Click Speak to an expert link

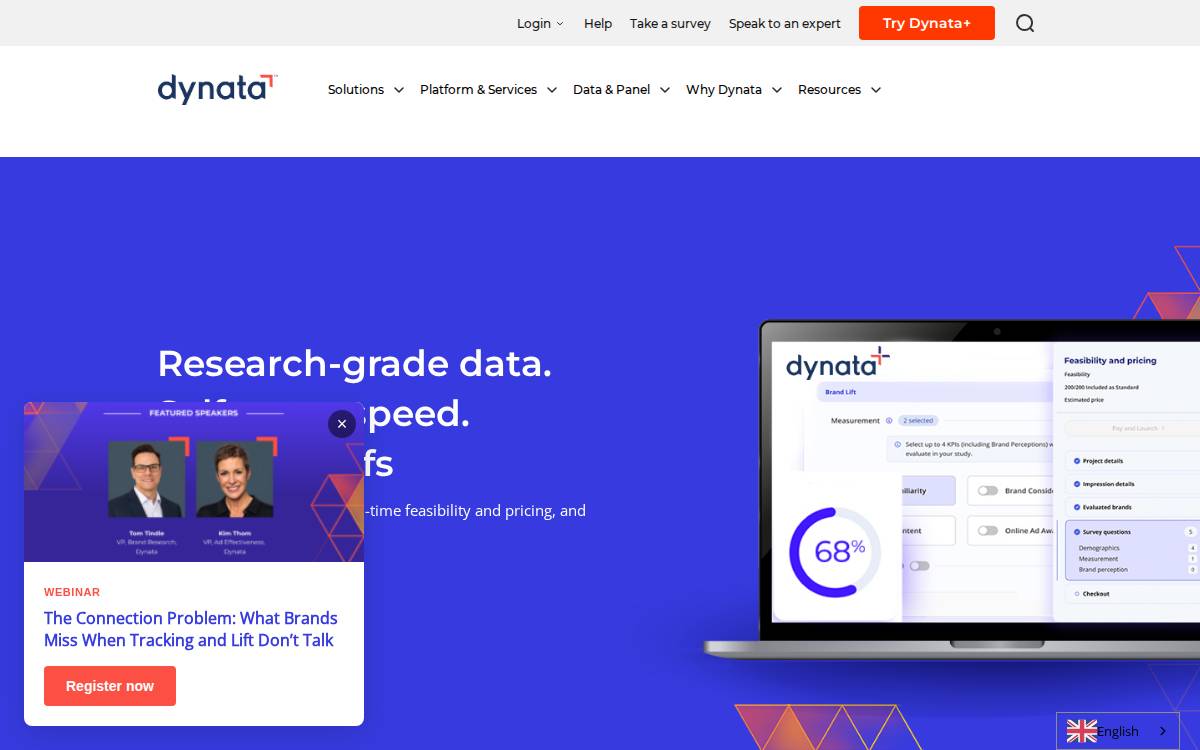click(784, 23)
